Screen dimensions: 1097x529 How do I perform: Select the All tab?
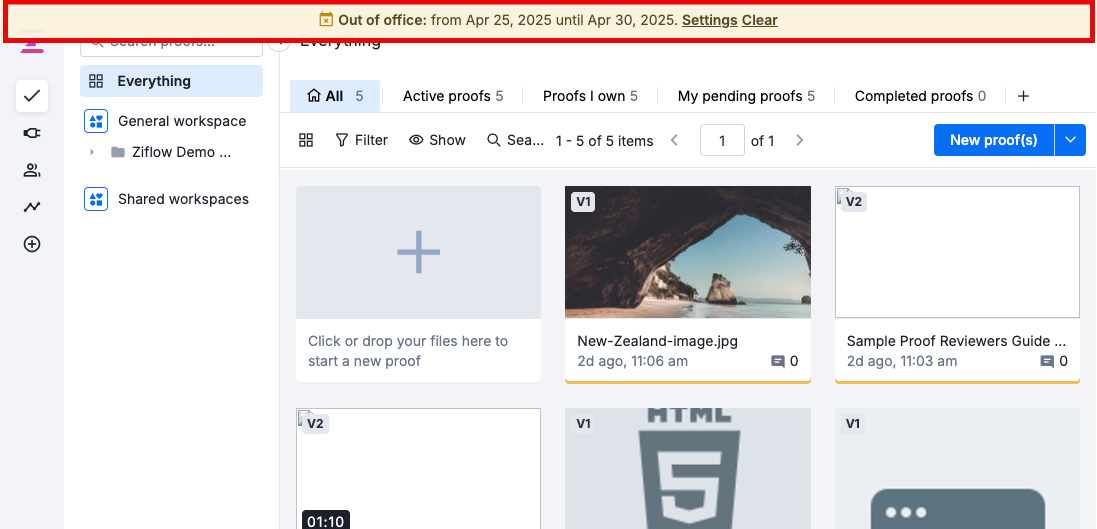tap(335, 96)
